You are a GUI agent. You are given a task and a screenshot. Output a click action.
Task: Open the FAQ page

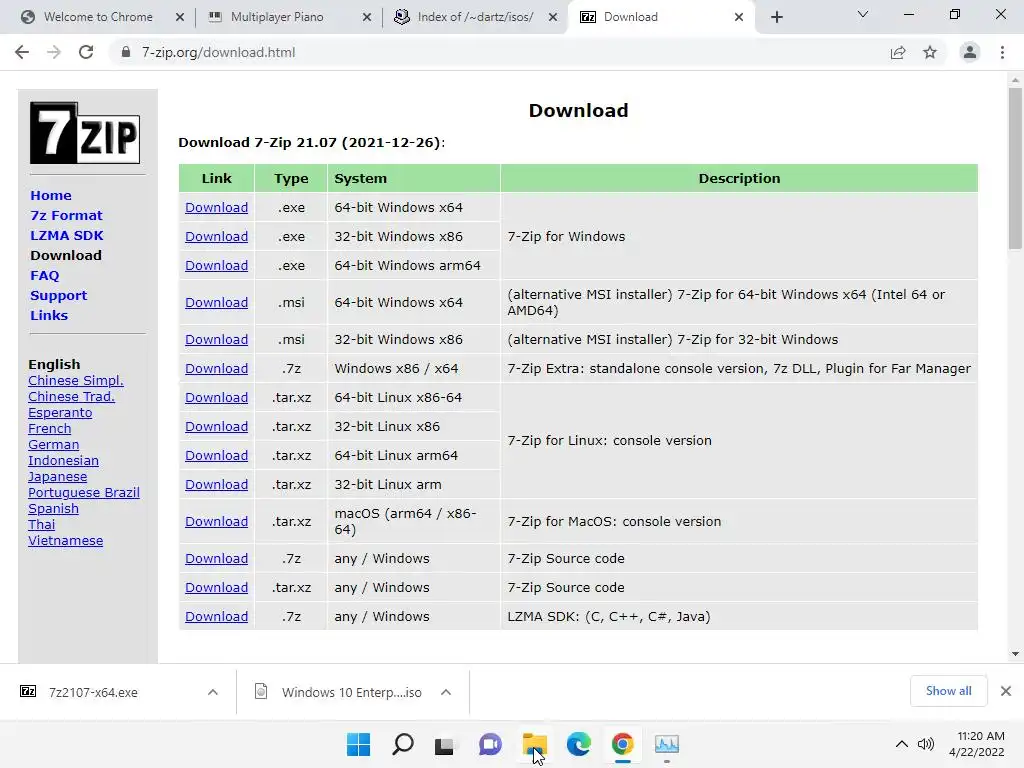[44, 276]
